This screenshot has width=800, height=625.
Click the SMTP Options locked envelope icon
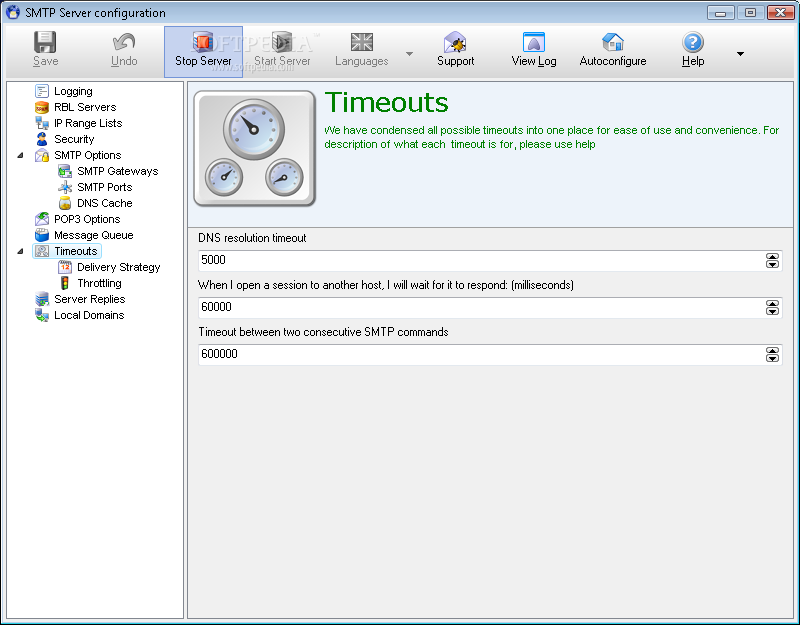tap(42, 155)
